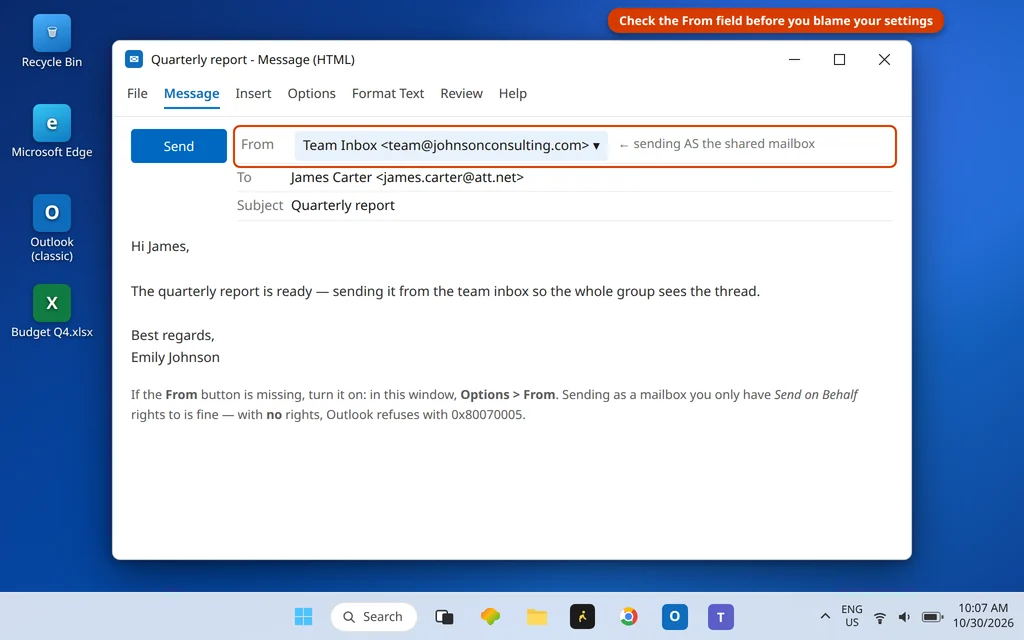Click the mail icon in message title bar
This screenshot has width=1024, height=640.
click(x=134, y=59)
